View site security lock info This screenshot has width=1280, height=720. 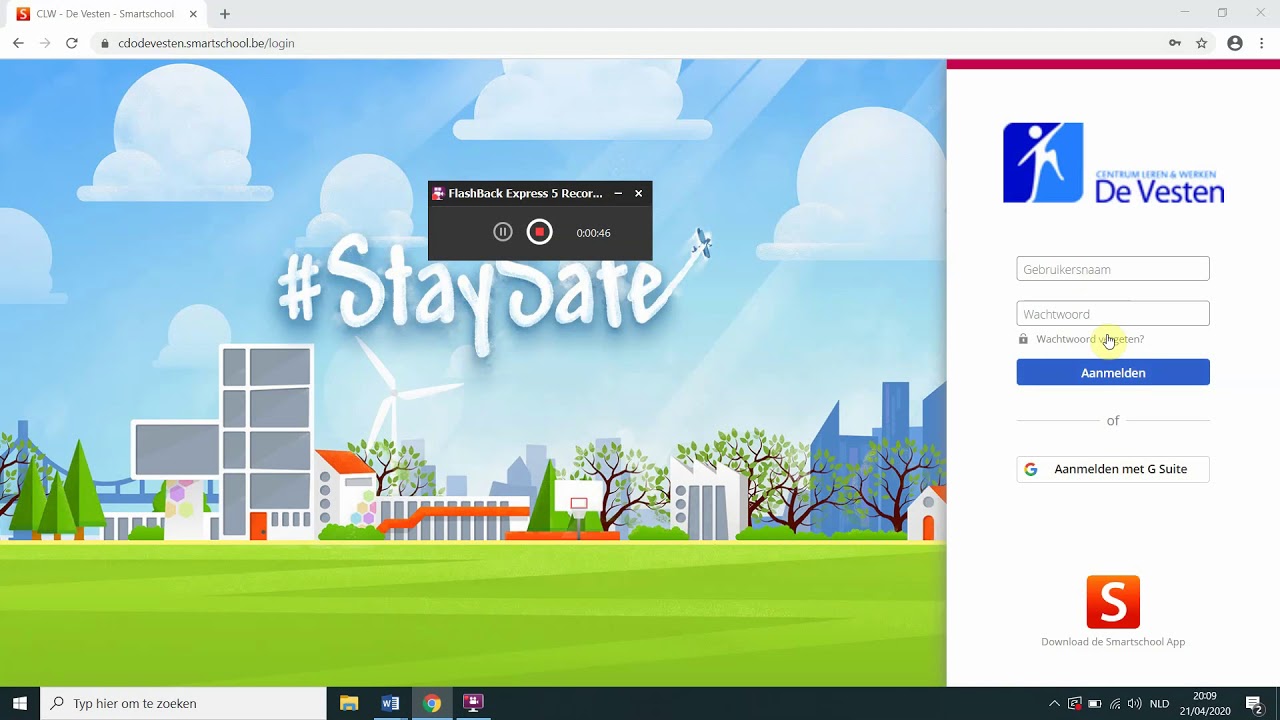click(104, 43)
